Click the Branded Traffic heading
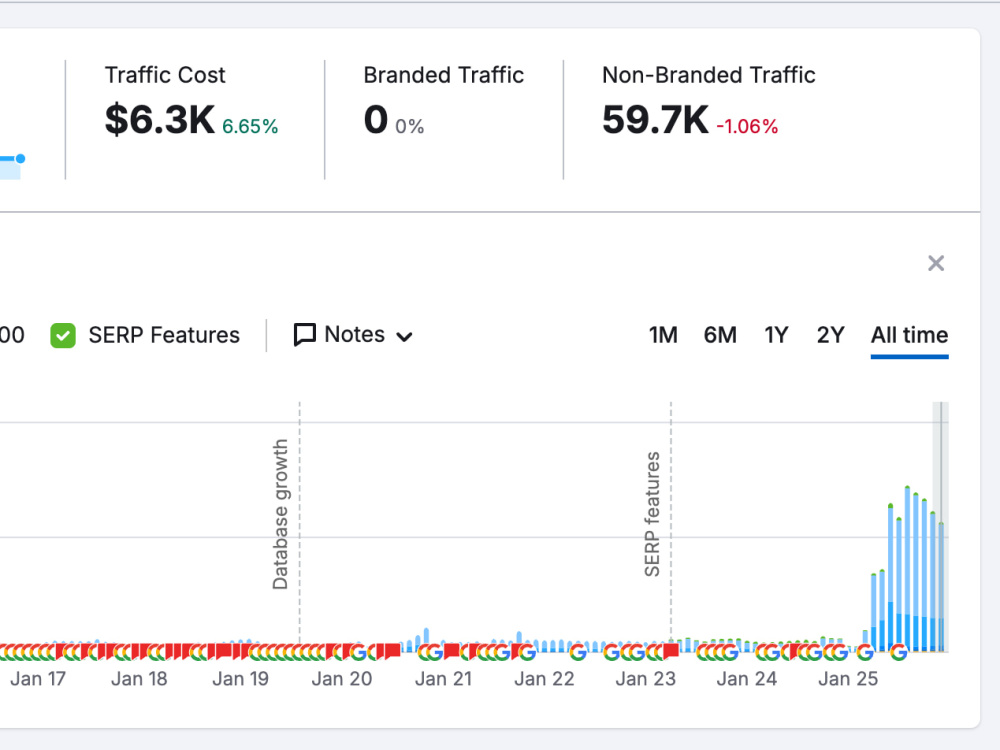 (x=444, y=75)
